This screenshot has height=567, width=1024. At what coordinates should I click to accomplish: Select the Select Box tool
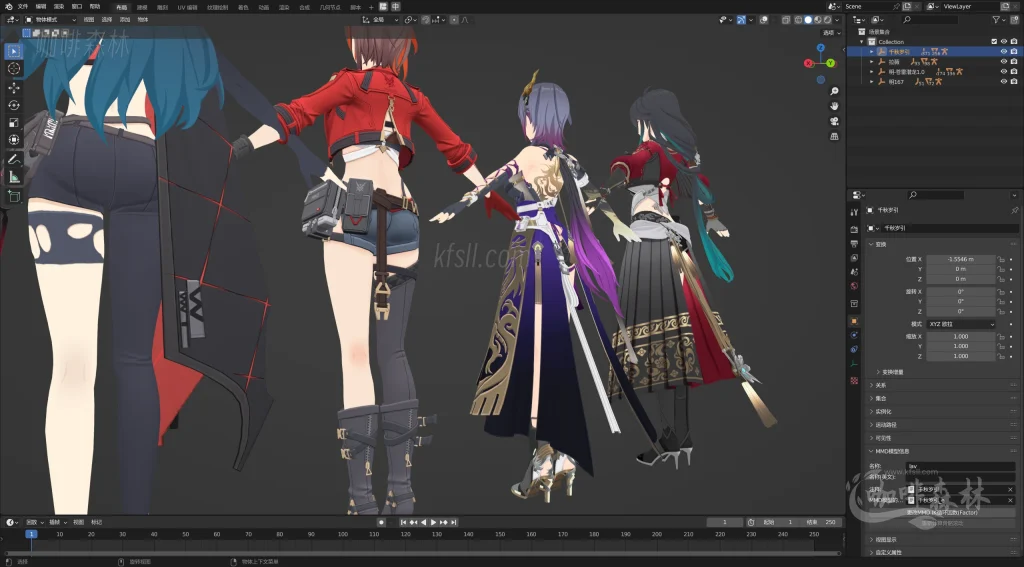pos(14,51)
